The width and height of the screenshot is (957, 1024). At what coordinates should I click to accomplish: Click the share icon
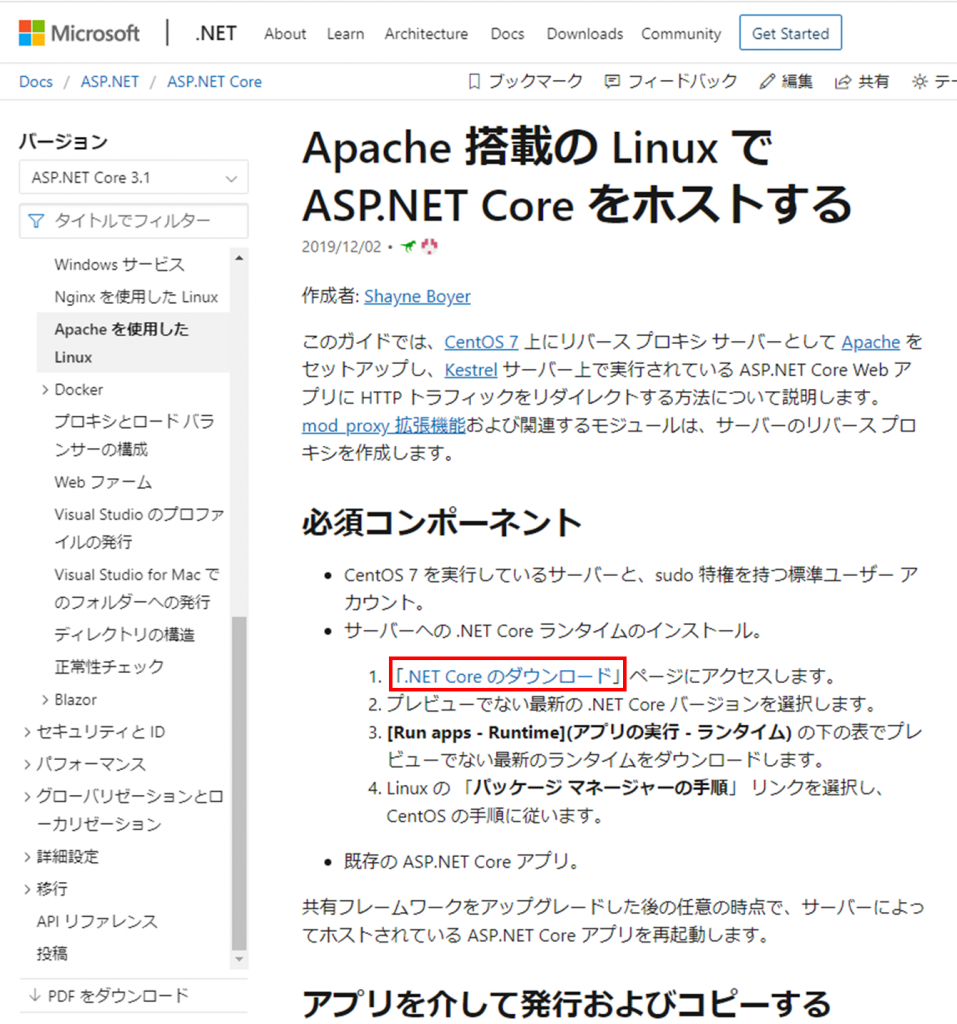point(843,82)
